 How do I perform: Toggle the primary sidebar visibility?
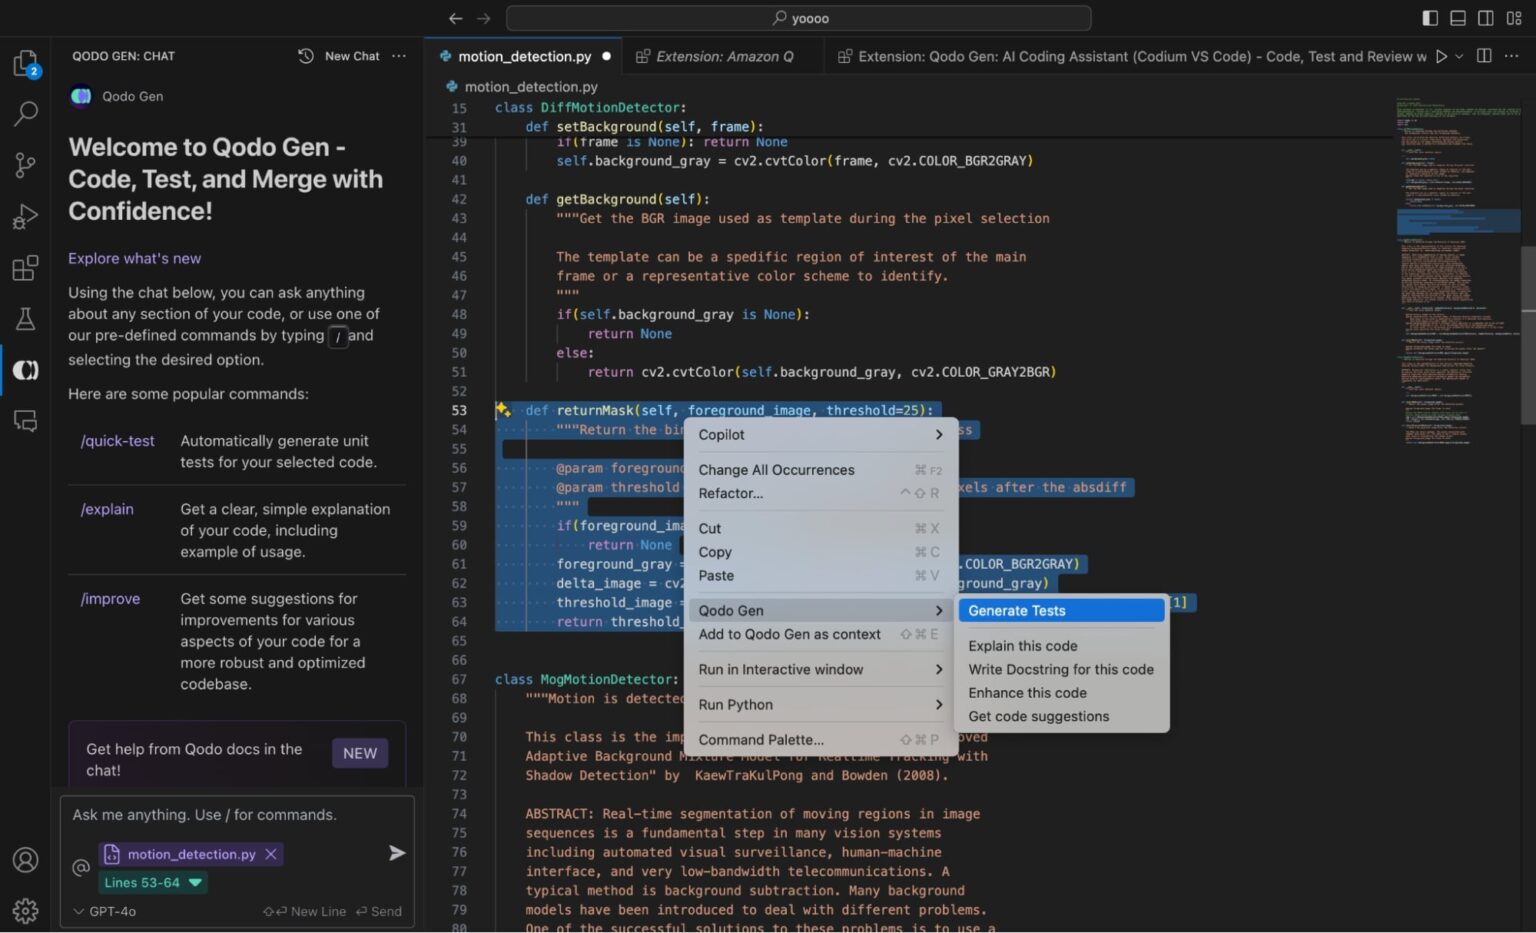pyautogui.click(x=1430, y=17)
